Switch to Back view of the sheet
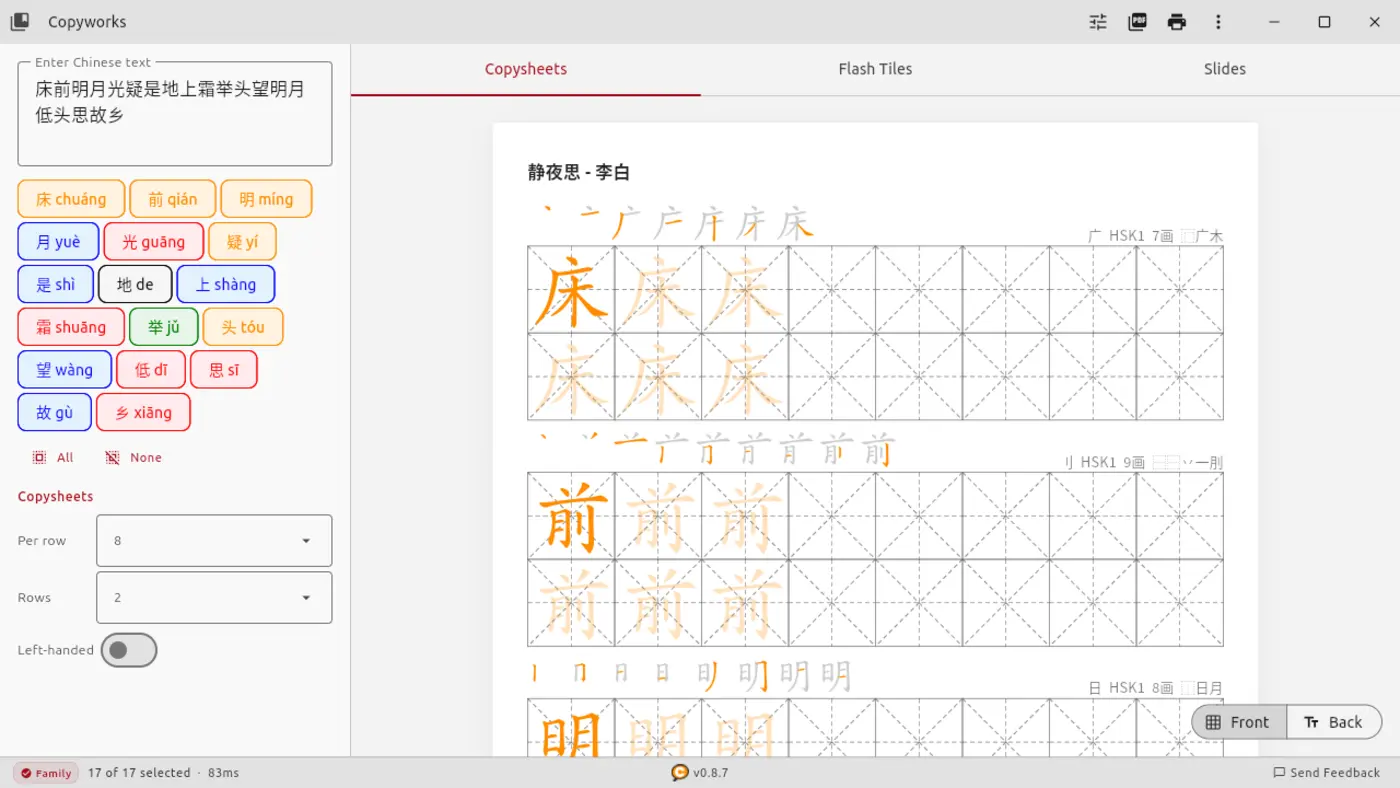 pos(1334,721)
